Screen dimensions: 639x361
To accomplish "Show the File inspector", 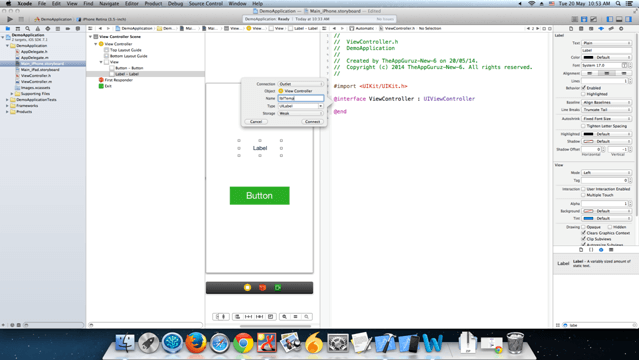I will [x=571, y=29].
